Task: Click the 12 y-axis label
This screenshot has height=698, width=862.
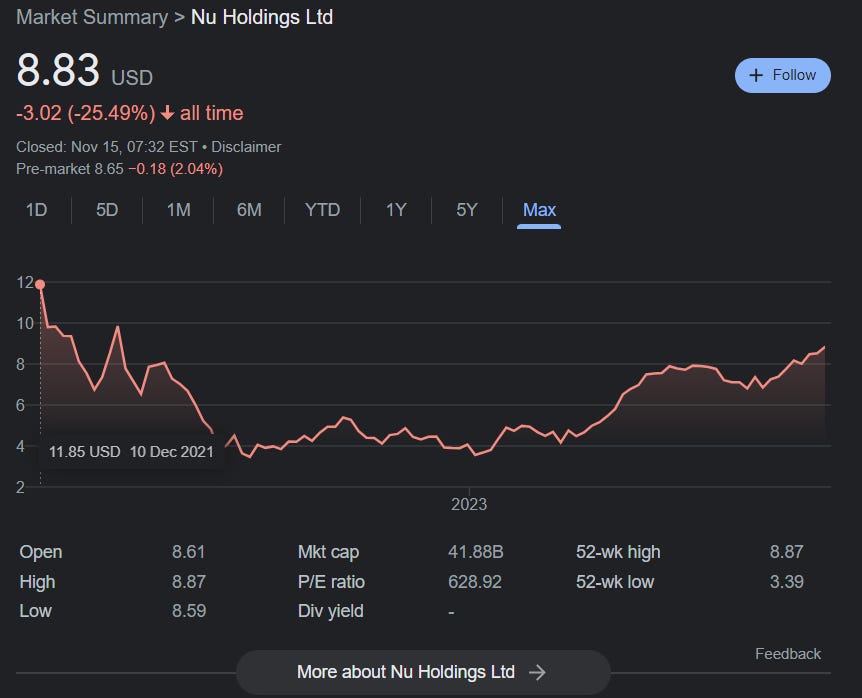Action: [x=25, y=282]
